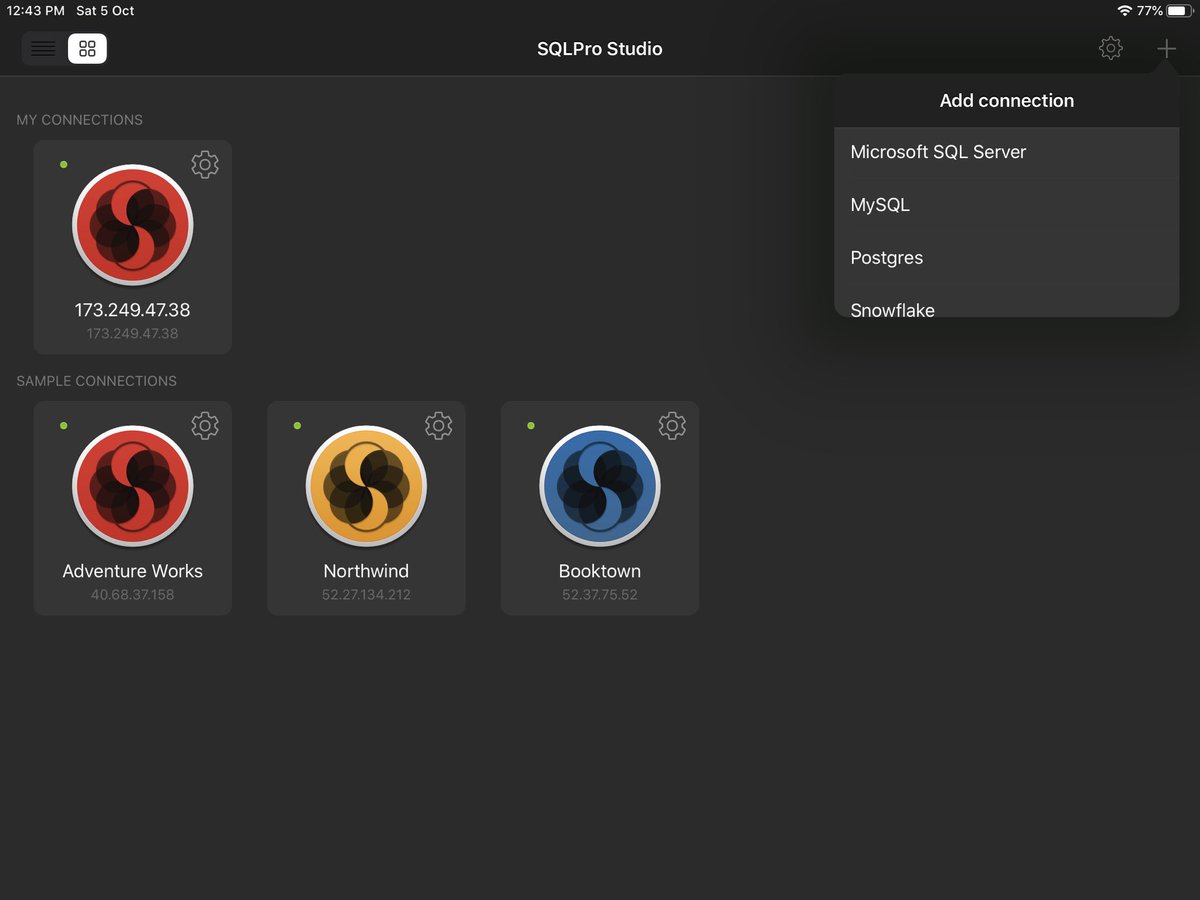Screen dimensions: 1200x900
Task: Select the Northwind label
Action: coord(366,571)
